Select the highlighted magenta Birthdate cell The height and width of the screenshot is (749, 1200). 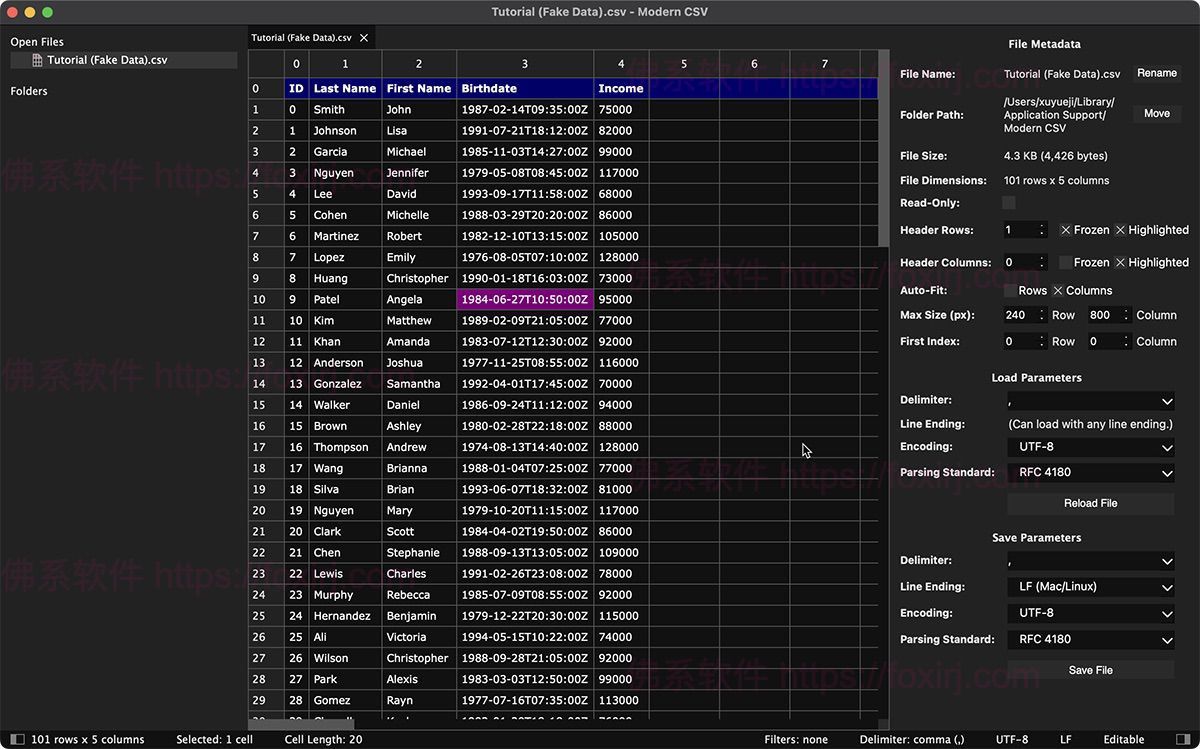click(524, 299)
